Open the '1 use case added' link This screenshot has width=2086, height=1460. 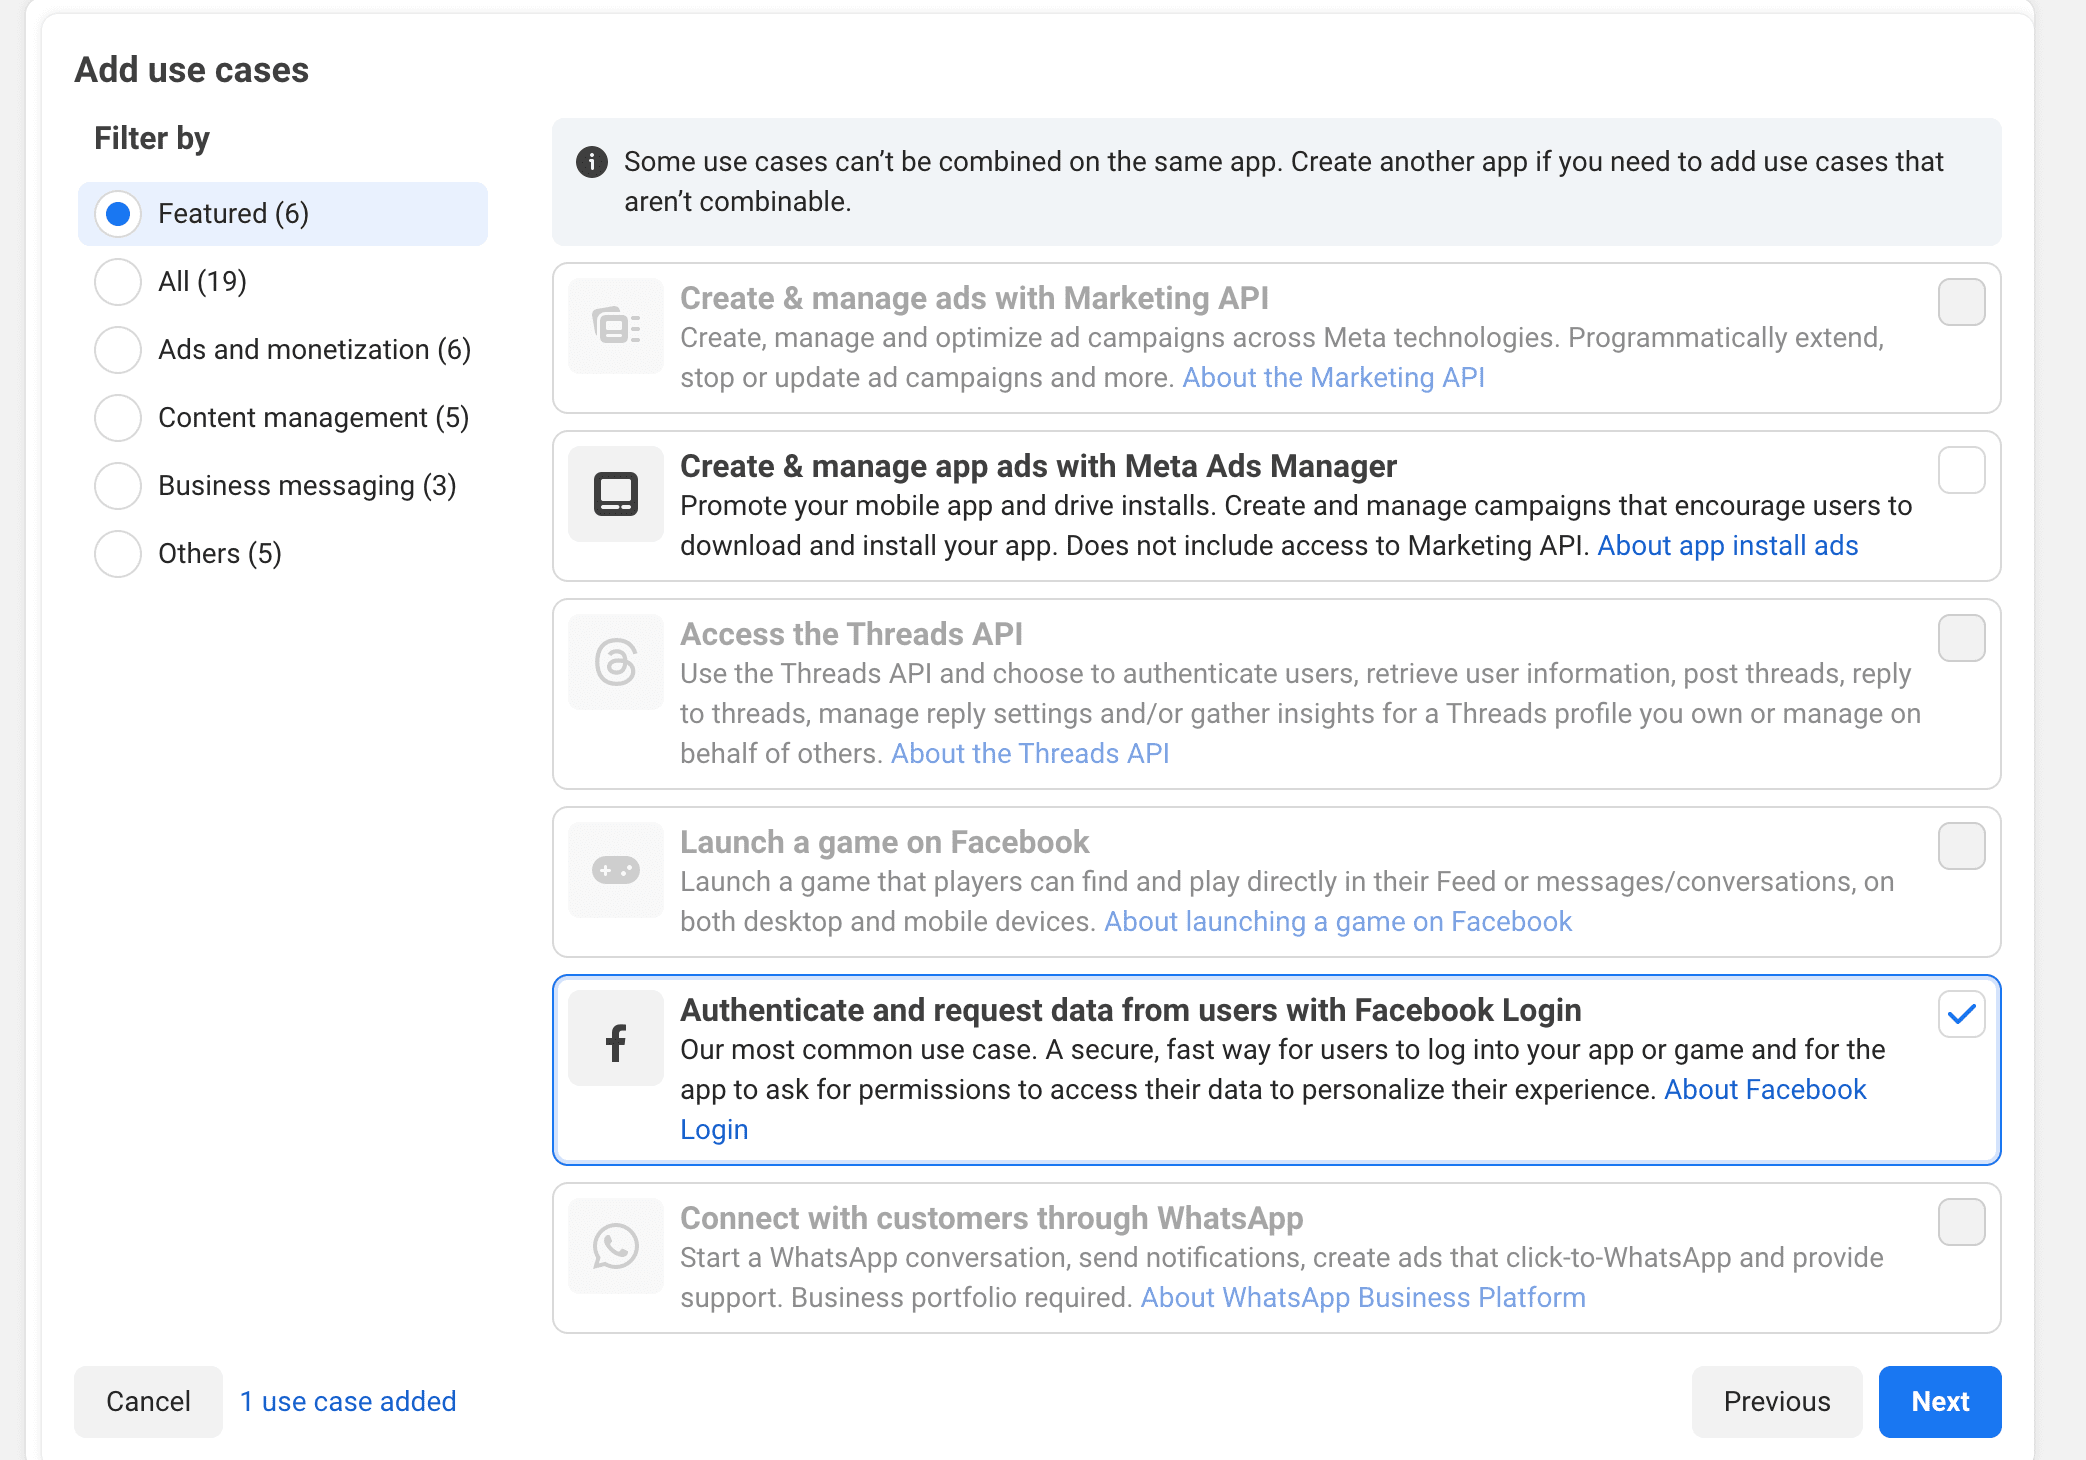click(348, 1401)
